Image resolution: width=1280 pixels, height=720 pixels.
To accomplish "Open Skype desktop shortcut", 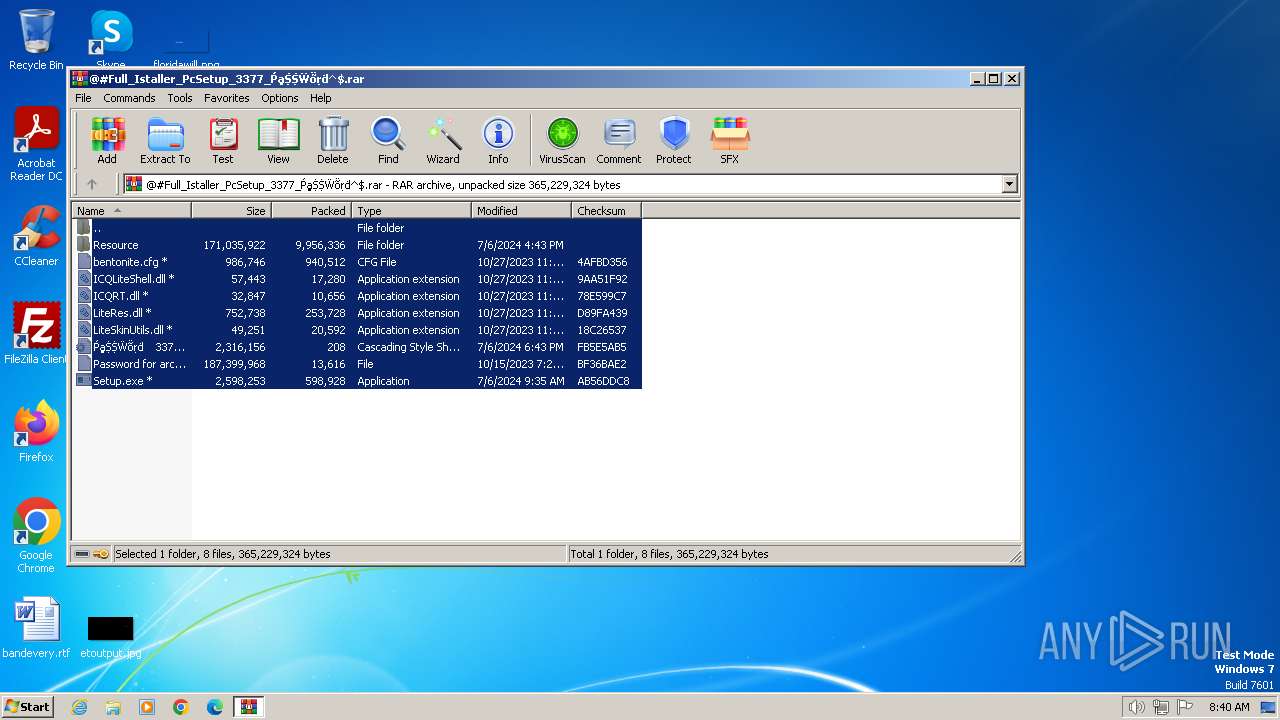I will [x=111, y=40].
